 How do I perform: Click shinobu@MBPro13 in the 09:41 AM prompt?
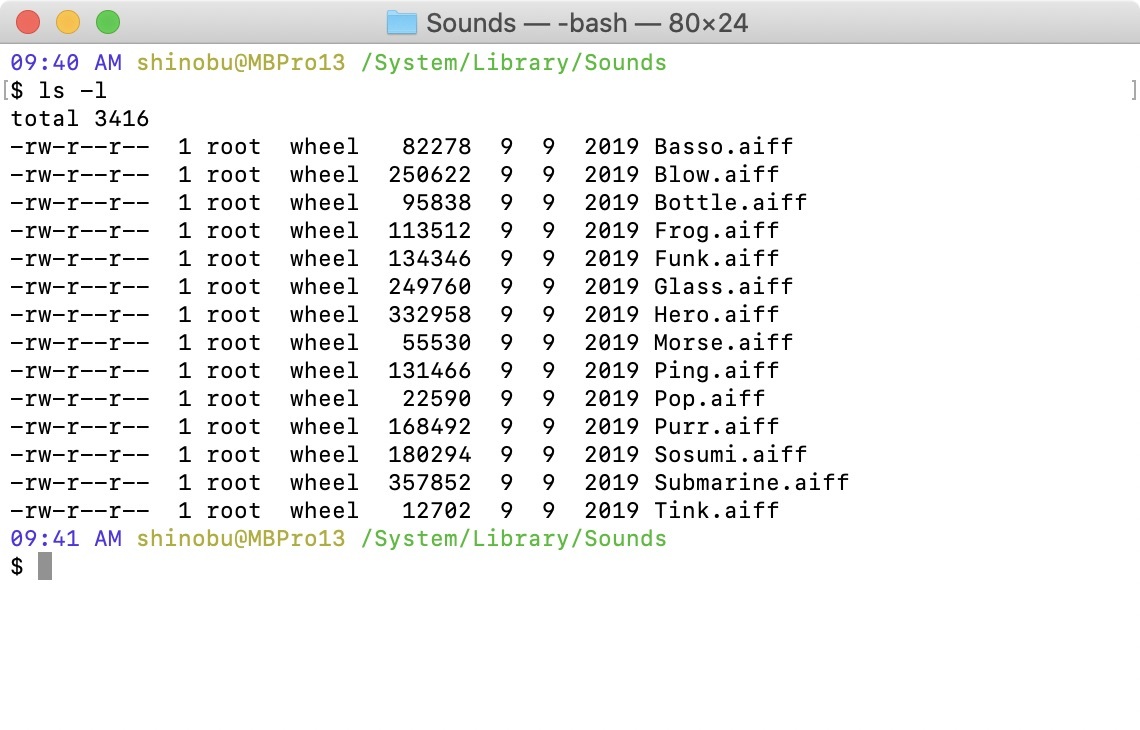pos(241,539)
